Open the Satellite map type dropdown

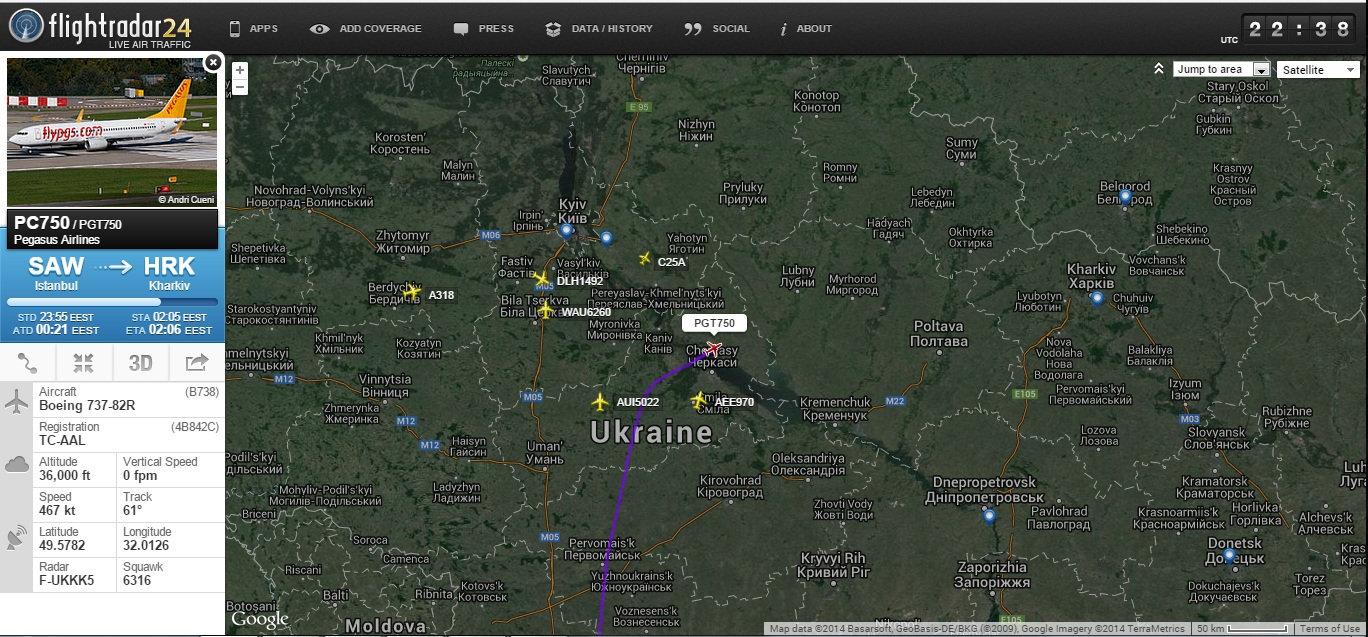[1318, 69]
